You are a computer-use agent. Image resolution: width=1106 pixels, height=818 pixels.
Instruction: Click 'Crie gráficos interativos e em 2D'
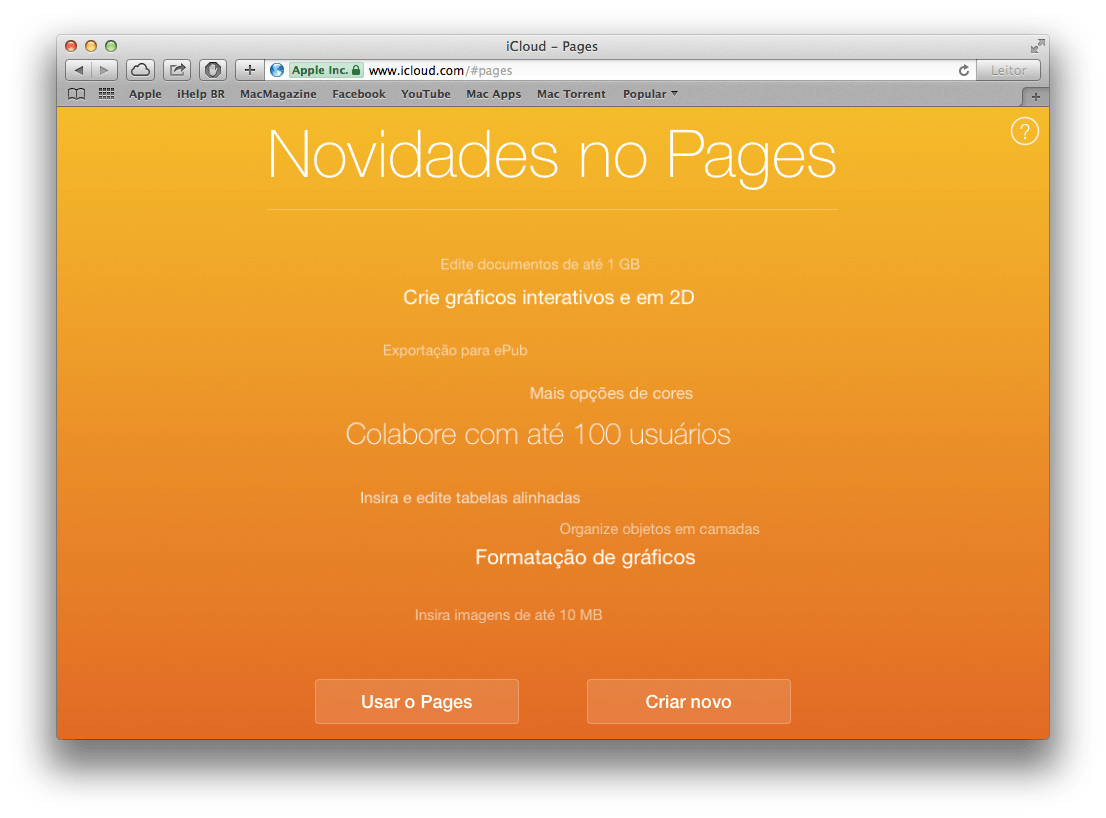[x=548, y=298]
